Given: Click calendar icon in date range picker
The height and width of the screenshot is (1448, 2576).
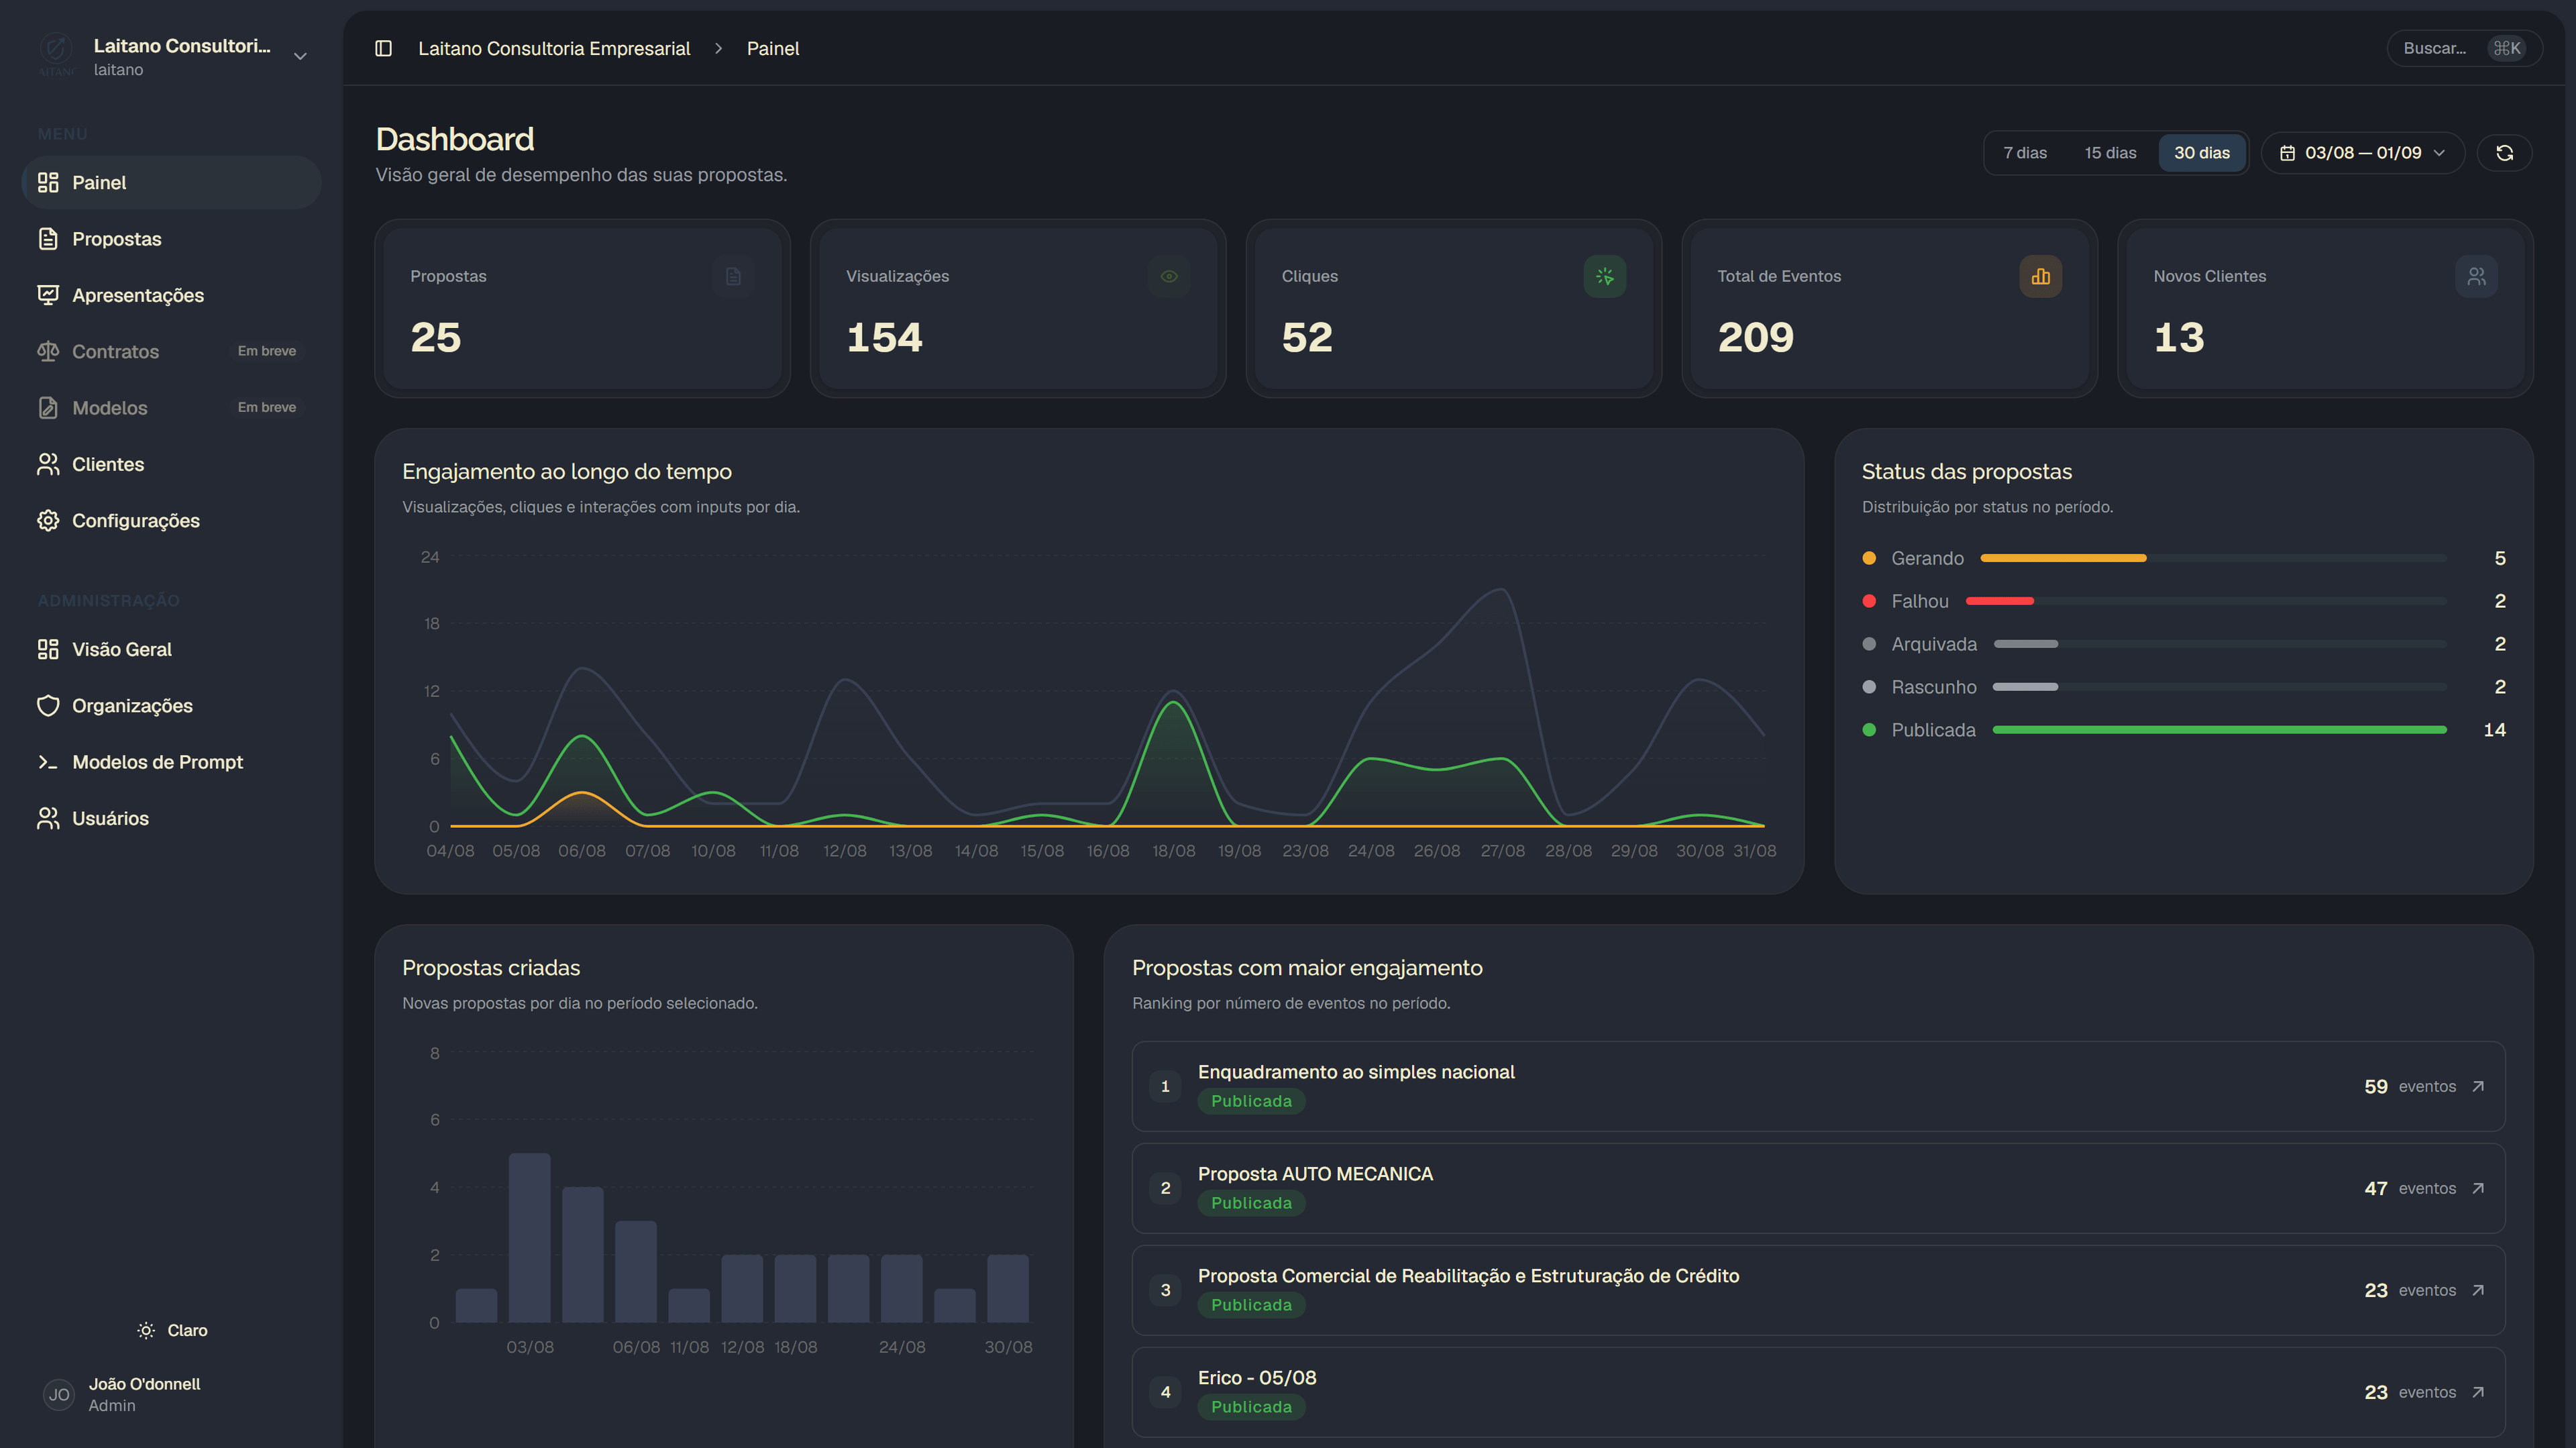Looking at the screenshot, I should [2287, 153].
